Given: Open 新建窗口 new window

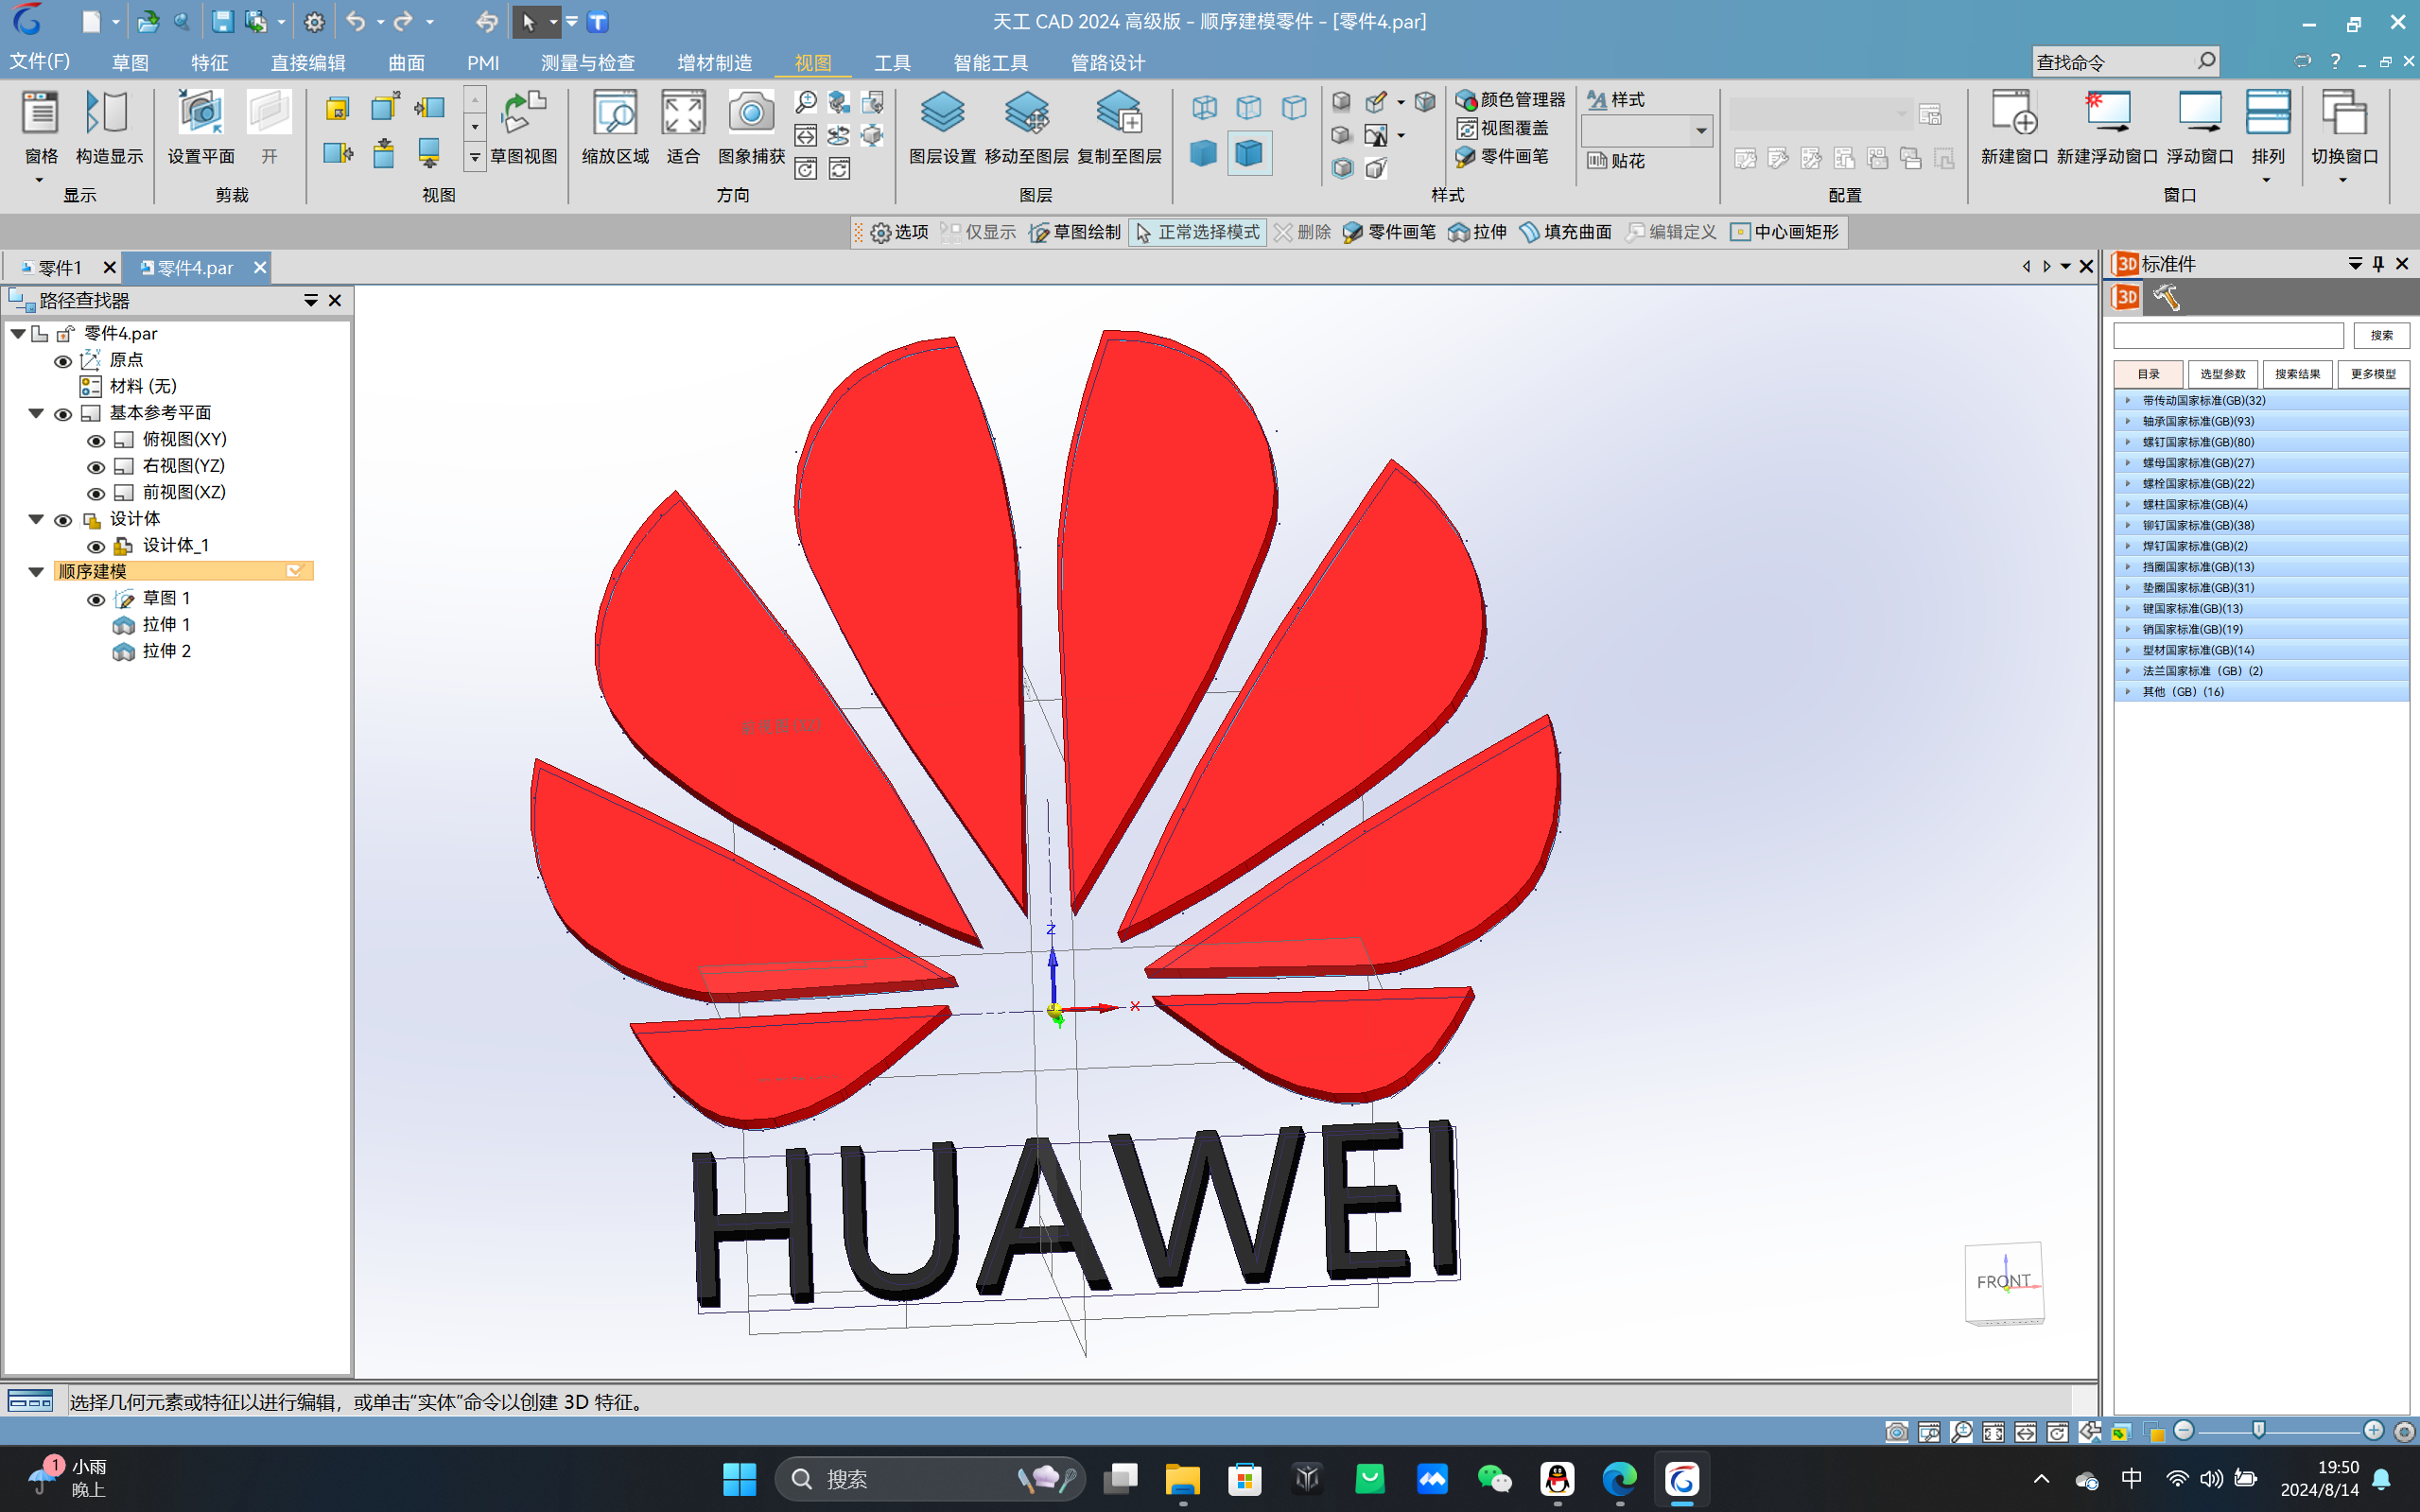Looking at the screenshot, I should (2014, 127).
